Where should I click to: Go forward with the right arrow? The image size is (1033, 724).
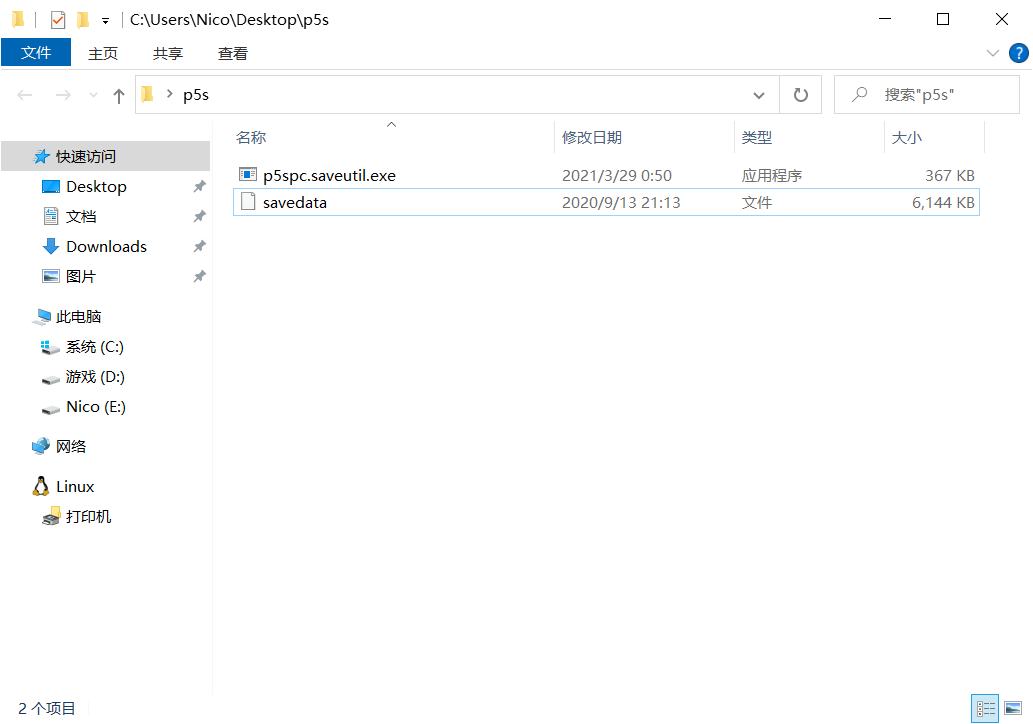click(x=63, y=96)
